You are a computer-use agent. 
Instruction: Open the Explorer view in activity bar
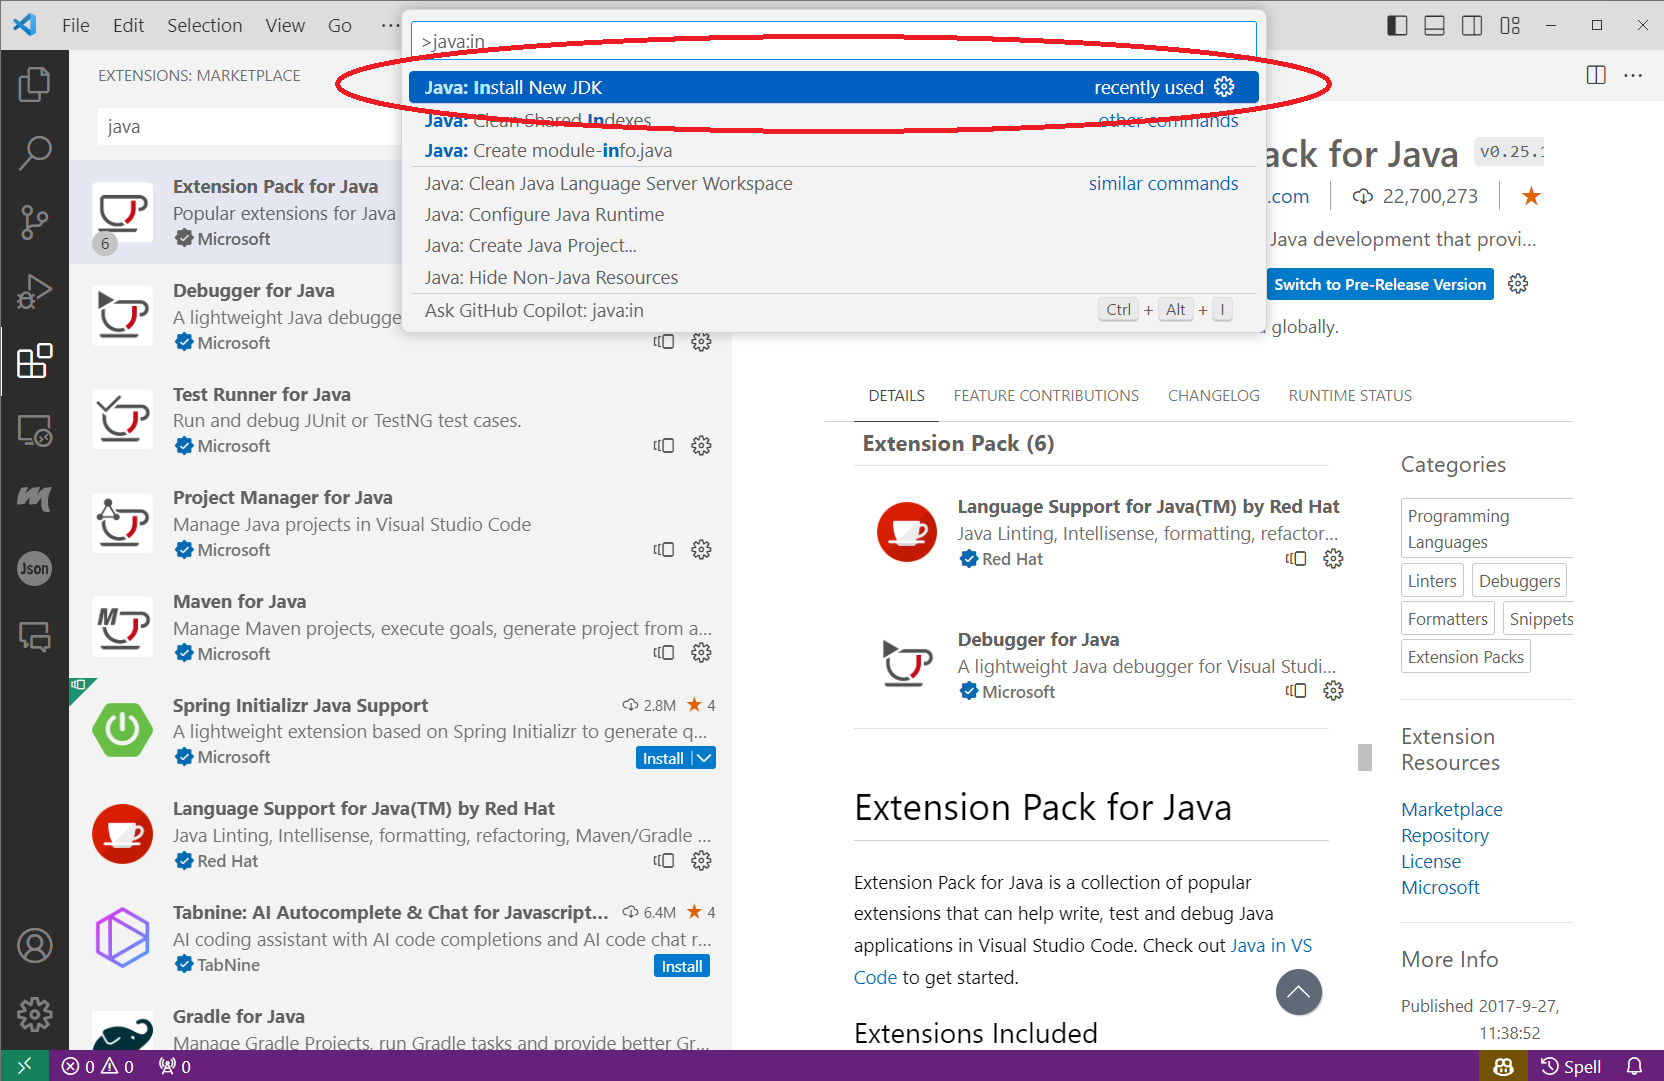34,84
